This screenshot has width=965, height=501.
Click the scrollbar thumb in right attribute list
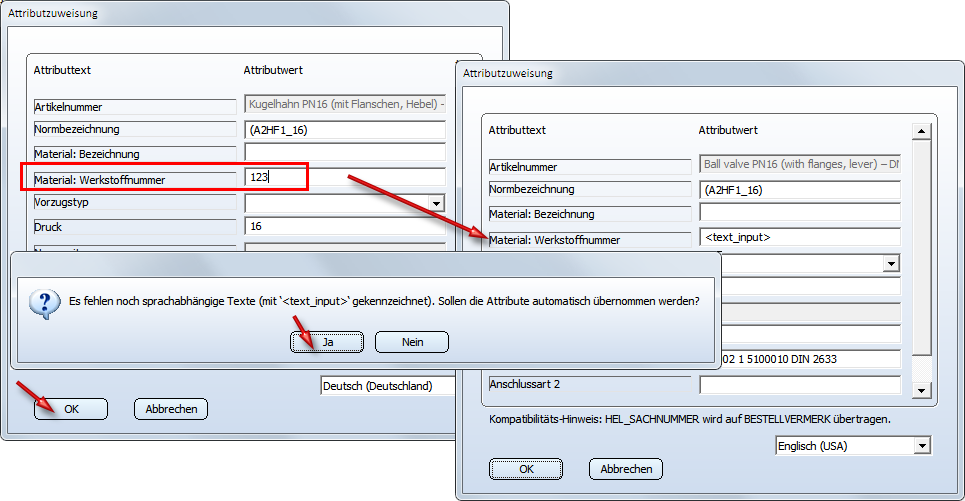tap(921, 247)
